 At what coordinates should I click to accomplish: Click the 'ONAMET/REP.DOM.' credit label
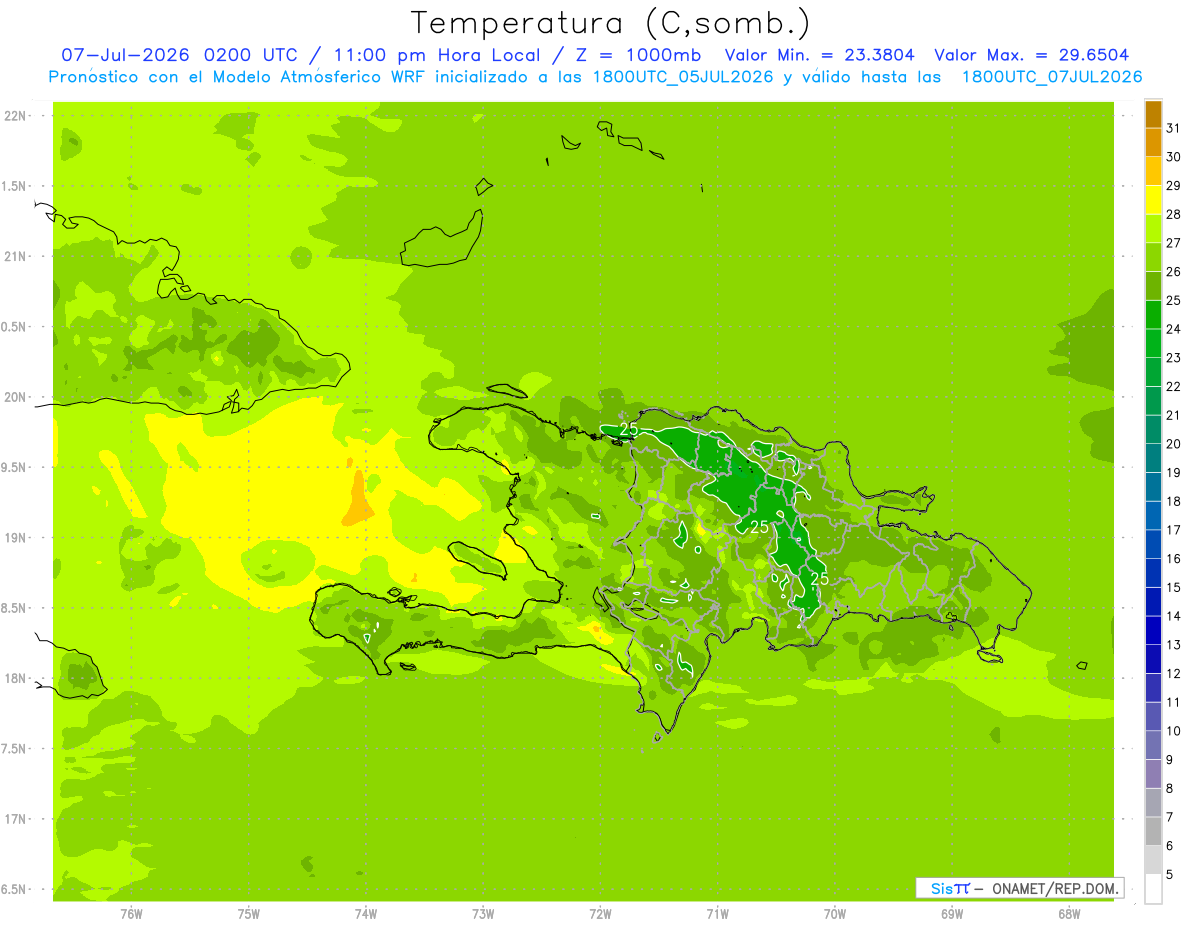click(1054, 888)
